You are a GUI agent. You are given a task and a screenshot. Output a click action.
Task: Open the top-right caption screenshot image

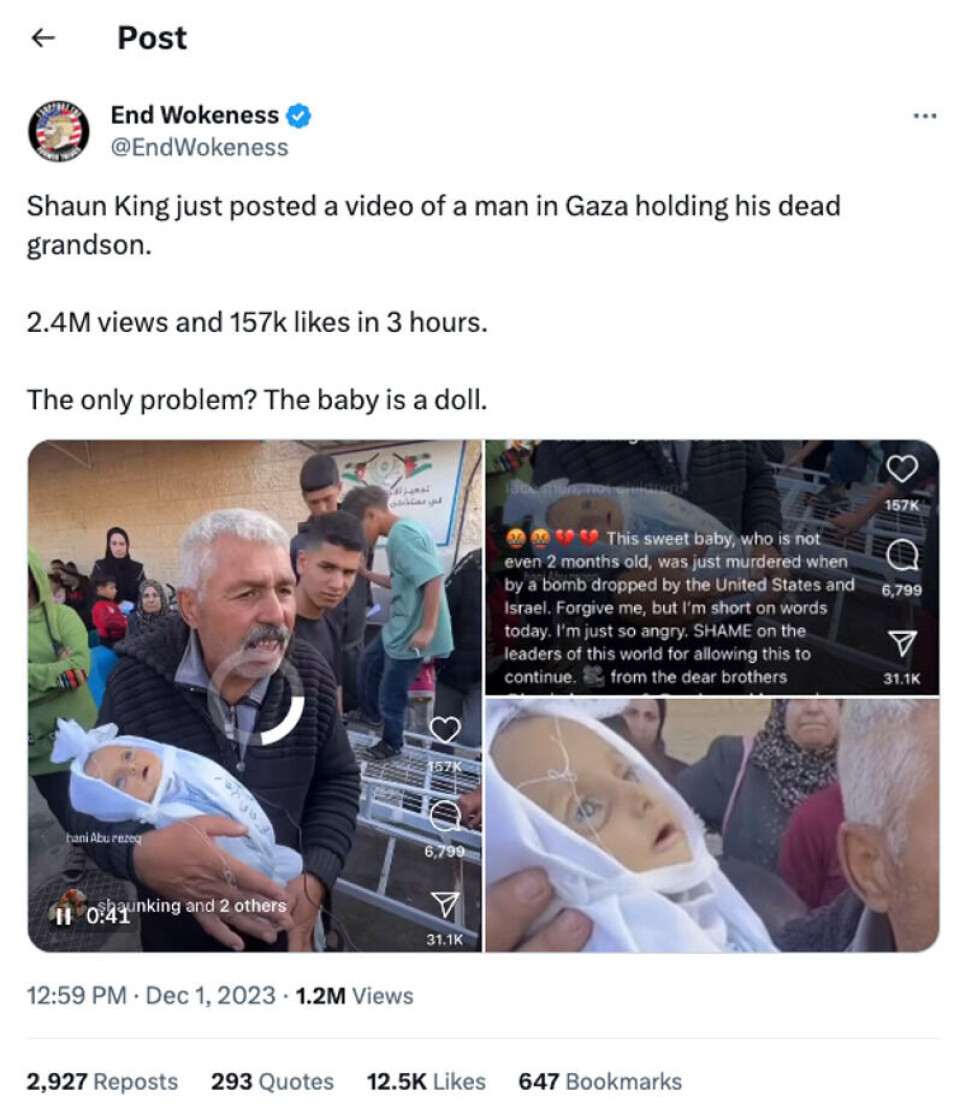[712, 567]
